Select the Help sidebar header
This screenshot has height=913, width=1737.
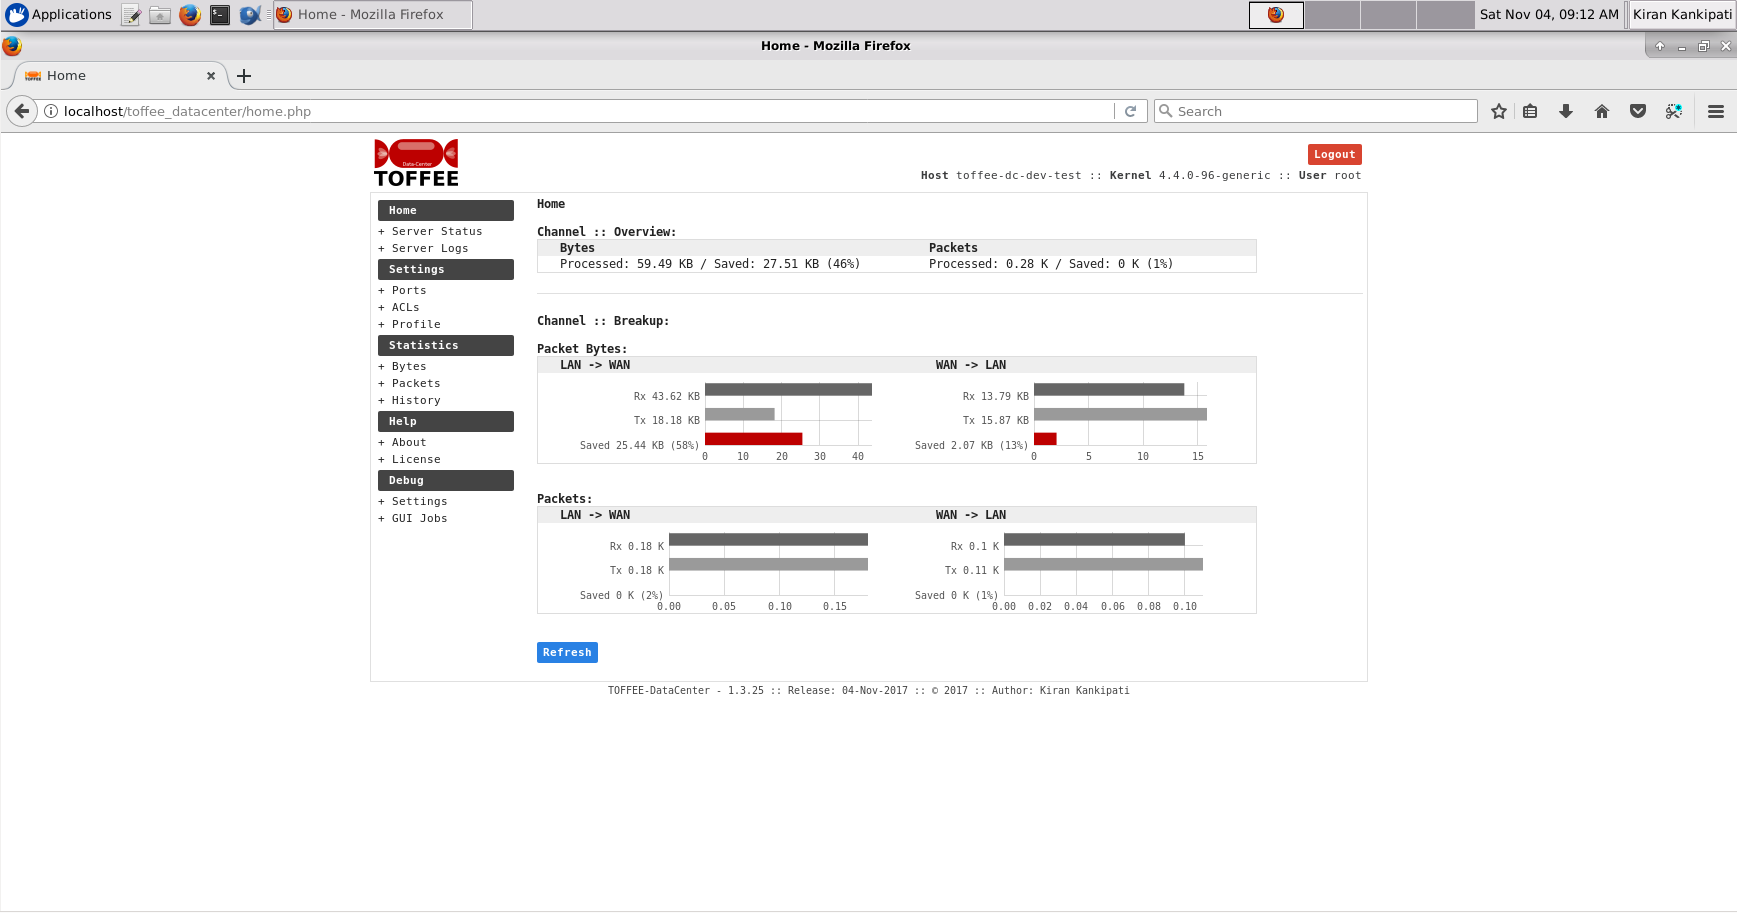(446, 421)
